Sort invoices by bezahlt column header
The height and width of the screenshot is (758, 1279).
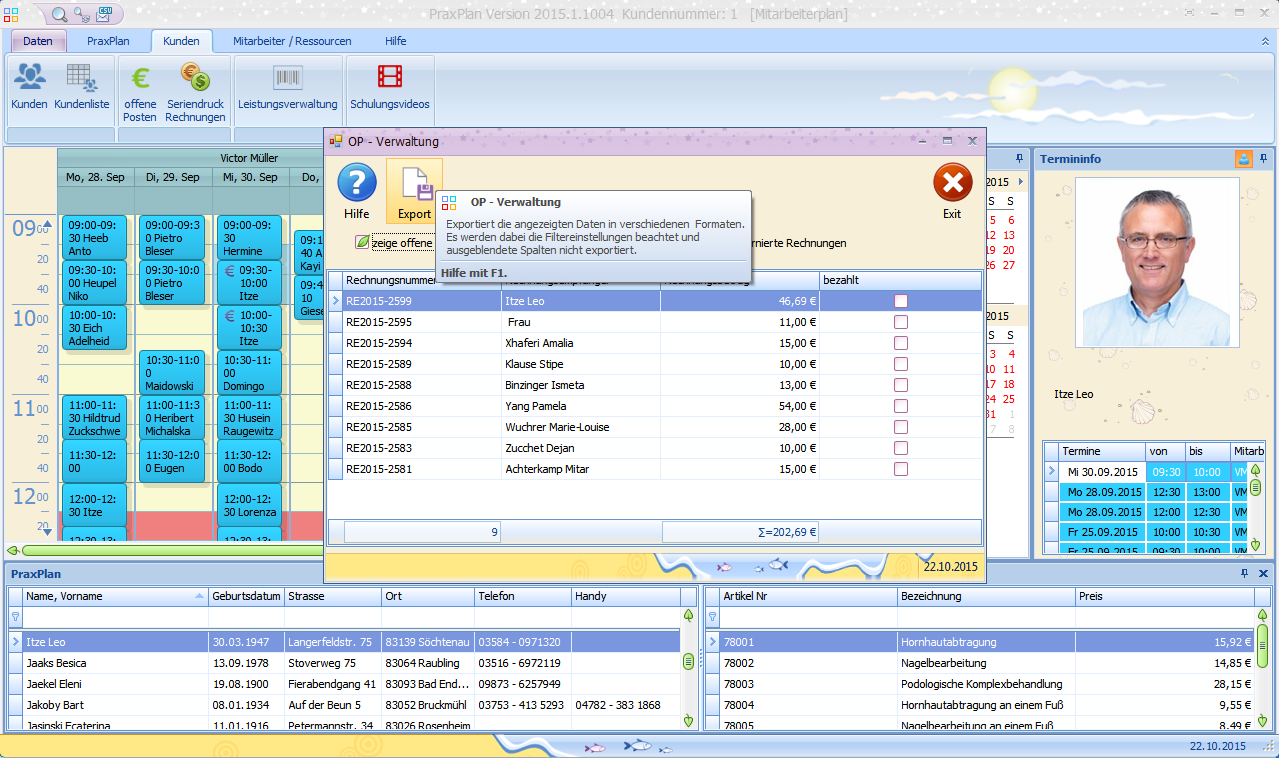[899, 281]
